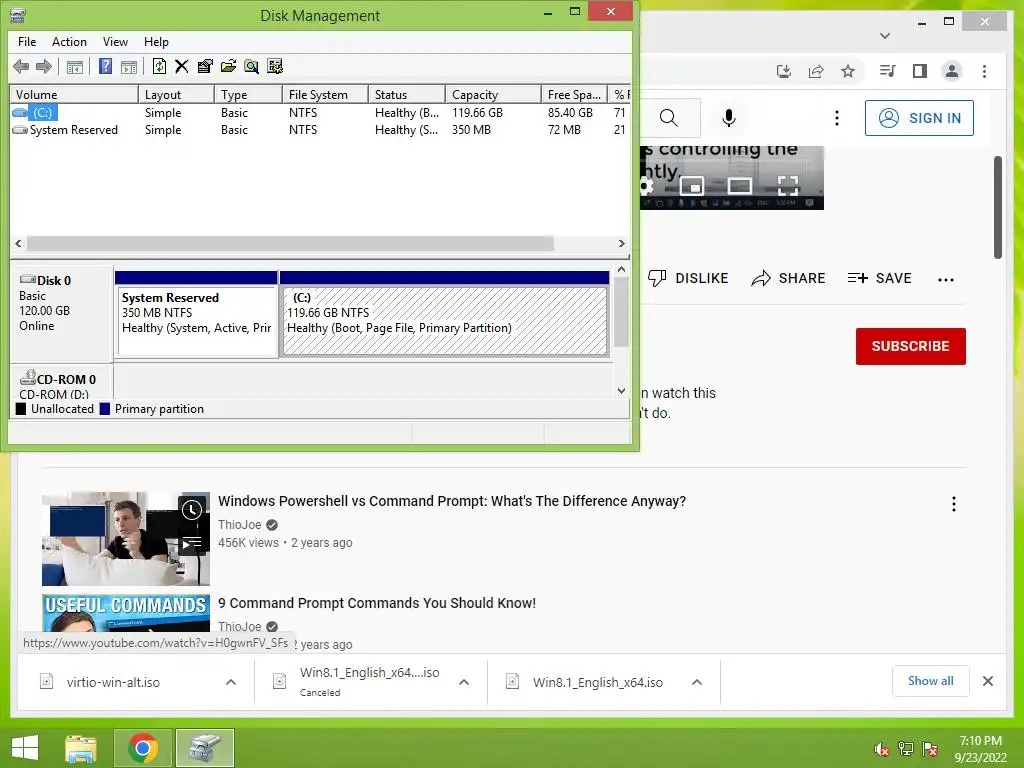1024x768 pixels.
Task: Open the disk settings icon at toolbar end
Action: pyautogui.click(x=275, y=66)
